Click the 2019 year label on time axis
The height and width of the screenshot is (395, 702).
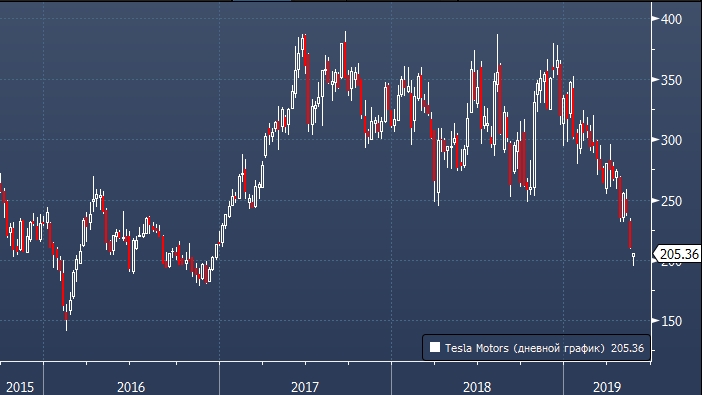tap(607, 386)
